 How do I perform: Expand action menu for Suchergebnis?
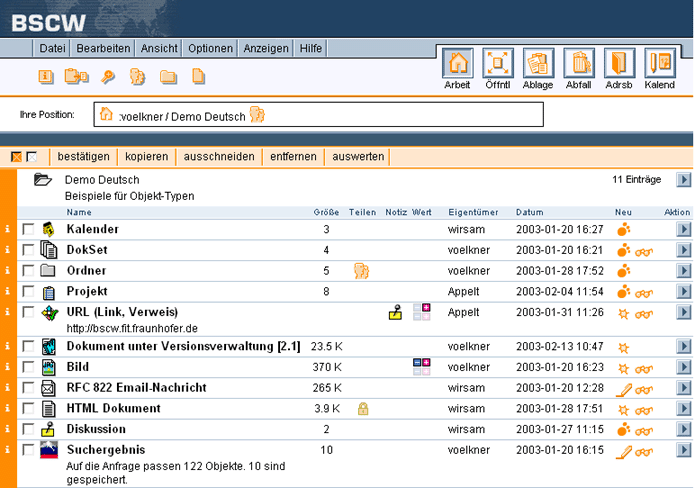pos(683,451)
